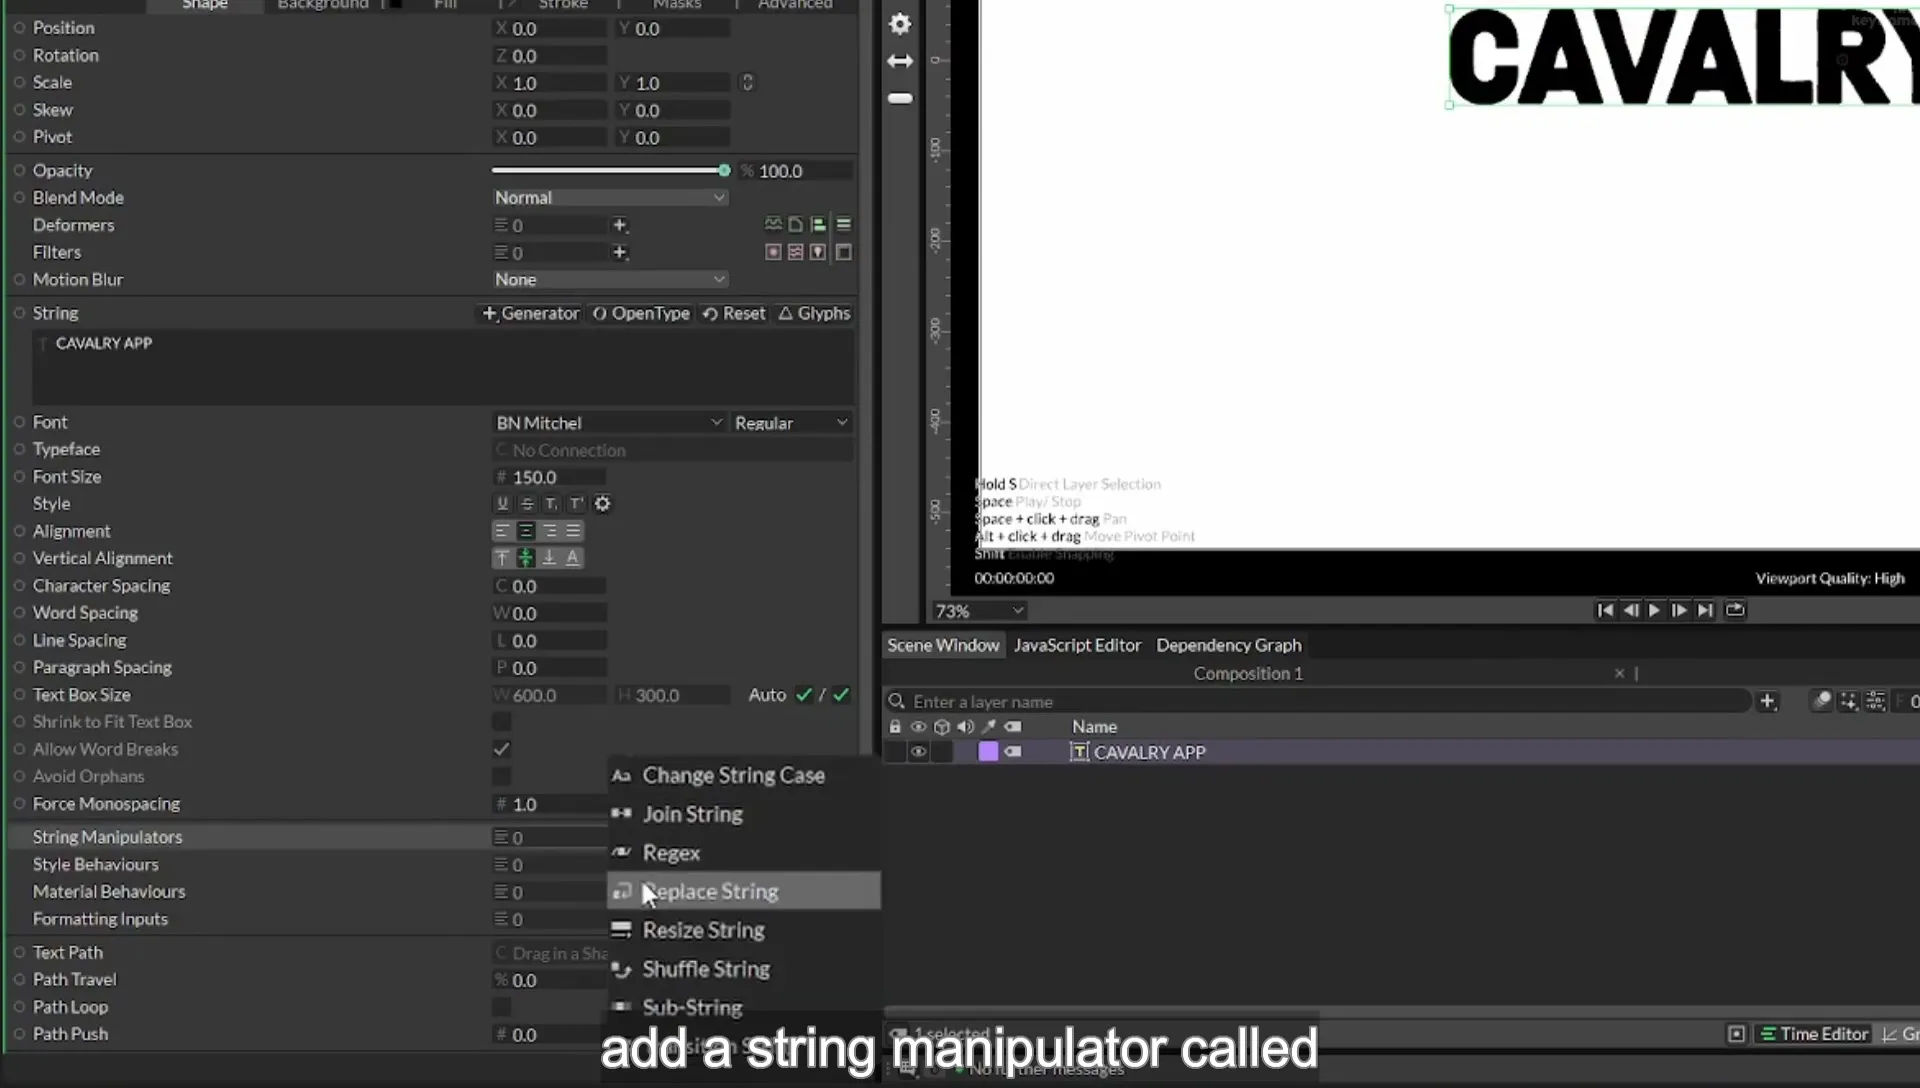Add a deformer with the plus icon
This screenshot has height=1088, width=1920.
click(620, 225)
